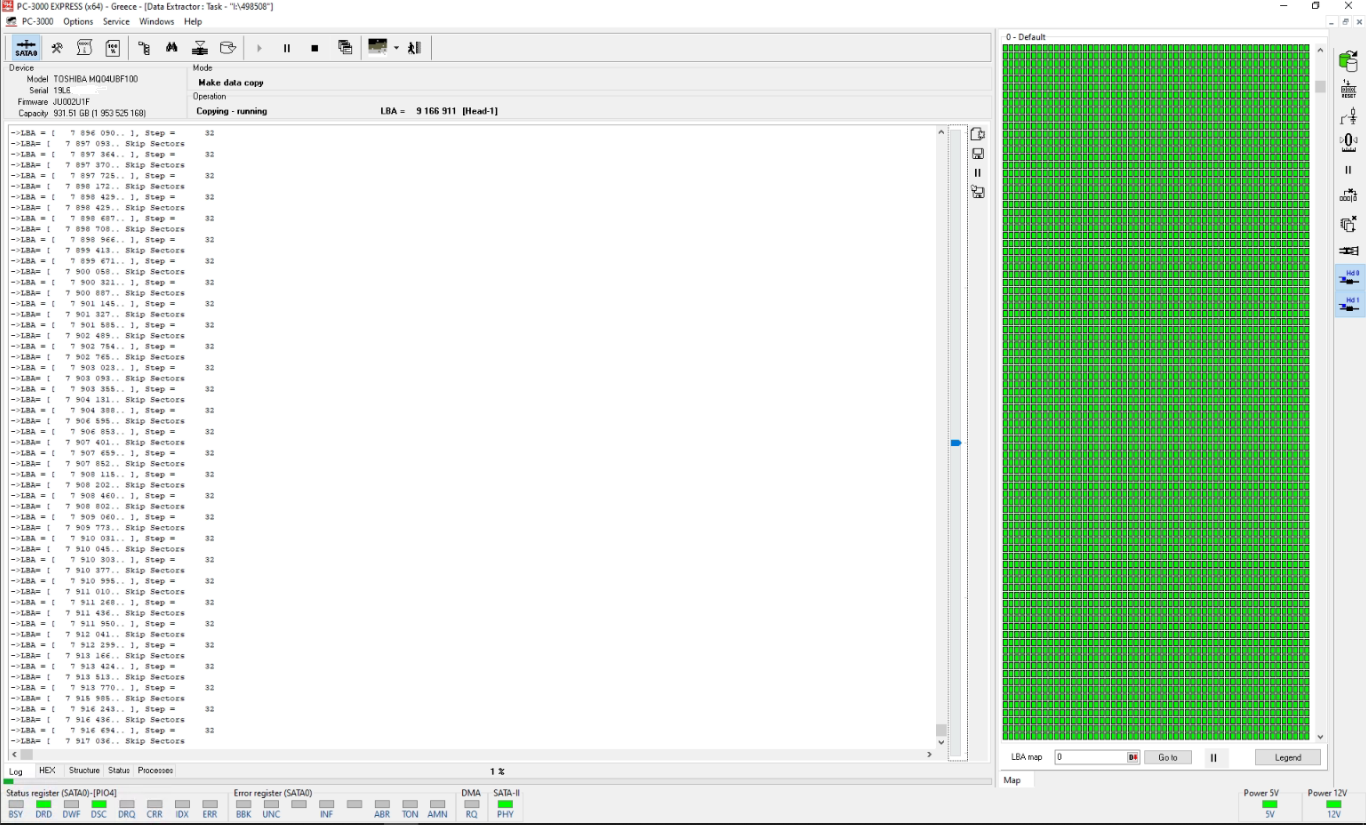The image size is (1366, 825).
Task: Click the scroll document info icon
Action: coord(85,48)
